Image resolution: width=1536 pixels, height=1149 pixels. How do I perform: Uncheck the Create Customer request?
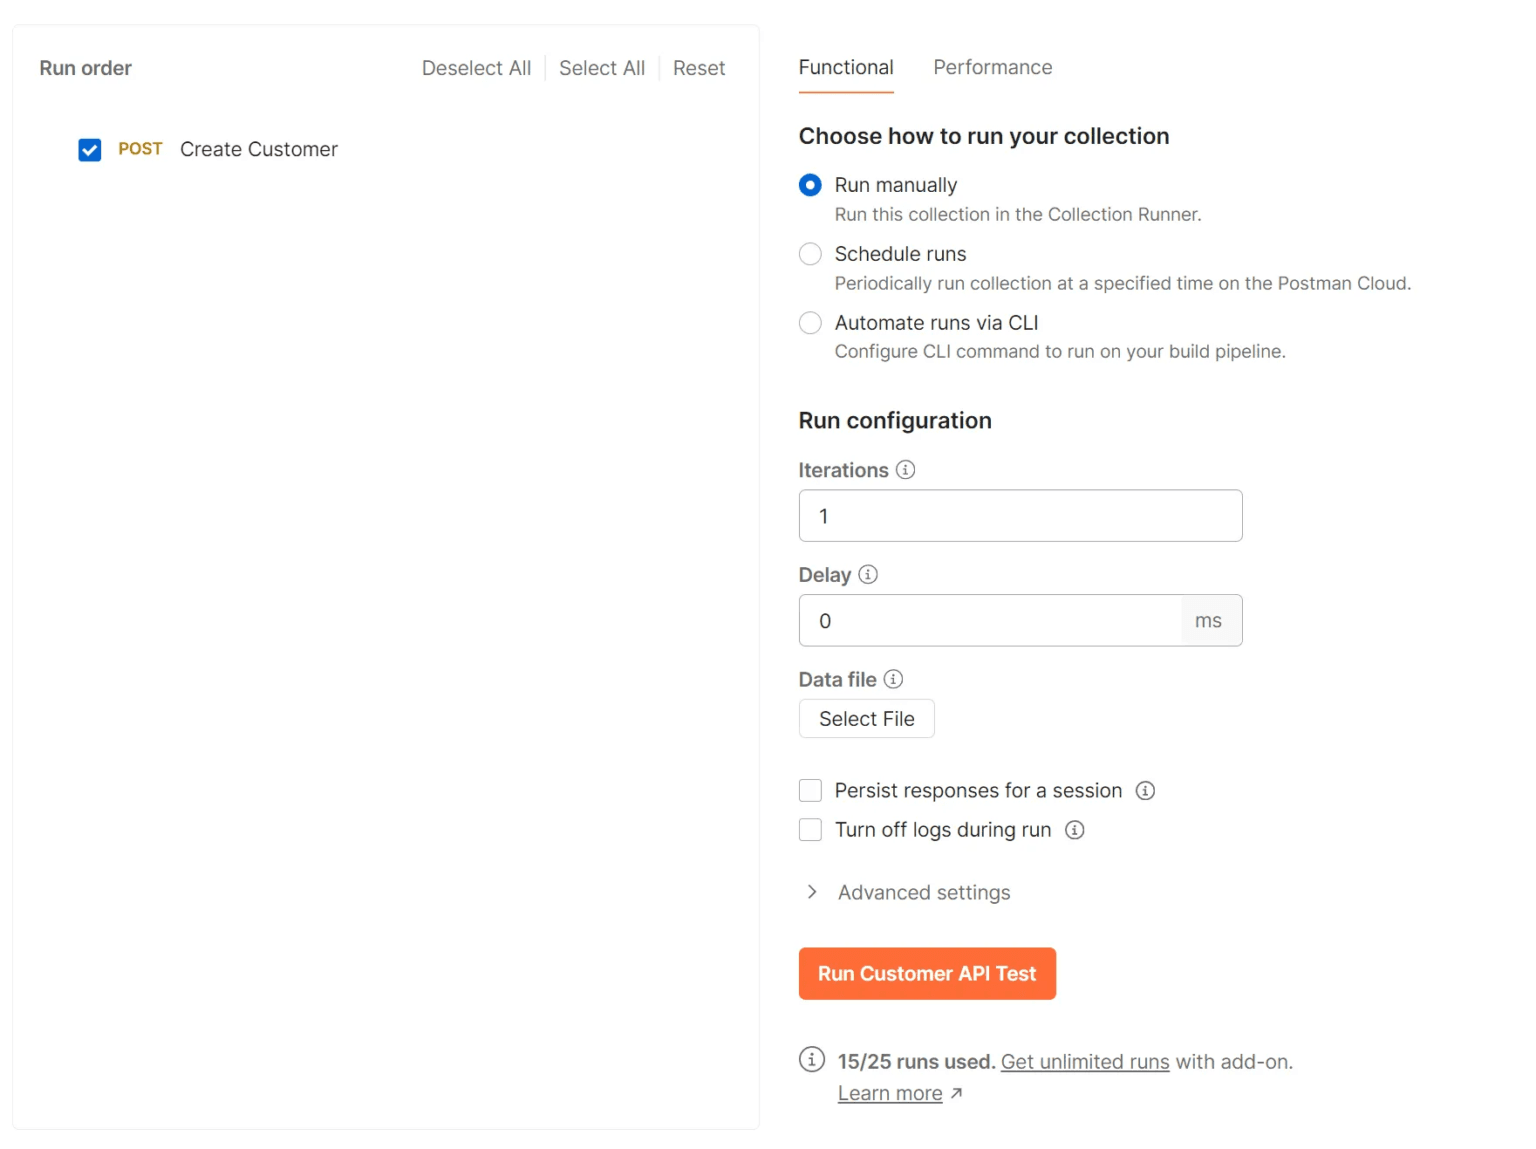tap(90, 149)
